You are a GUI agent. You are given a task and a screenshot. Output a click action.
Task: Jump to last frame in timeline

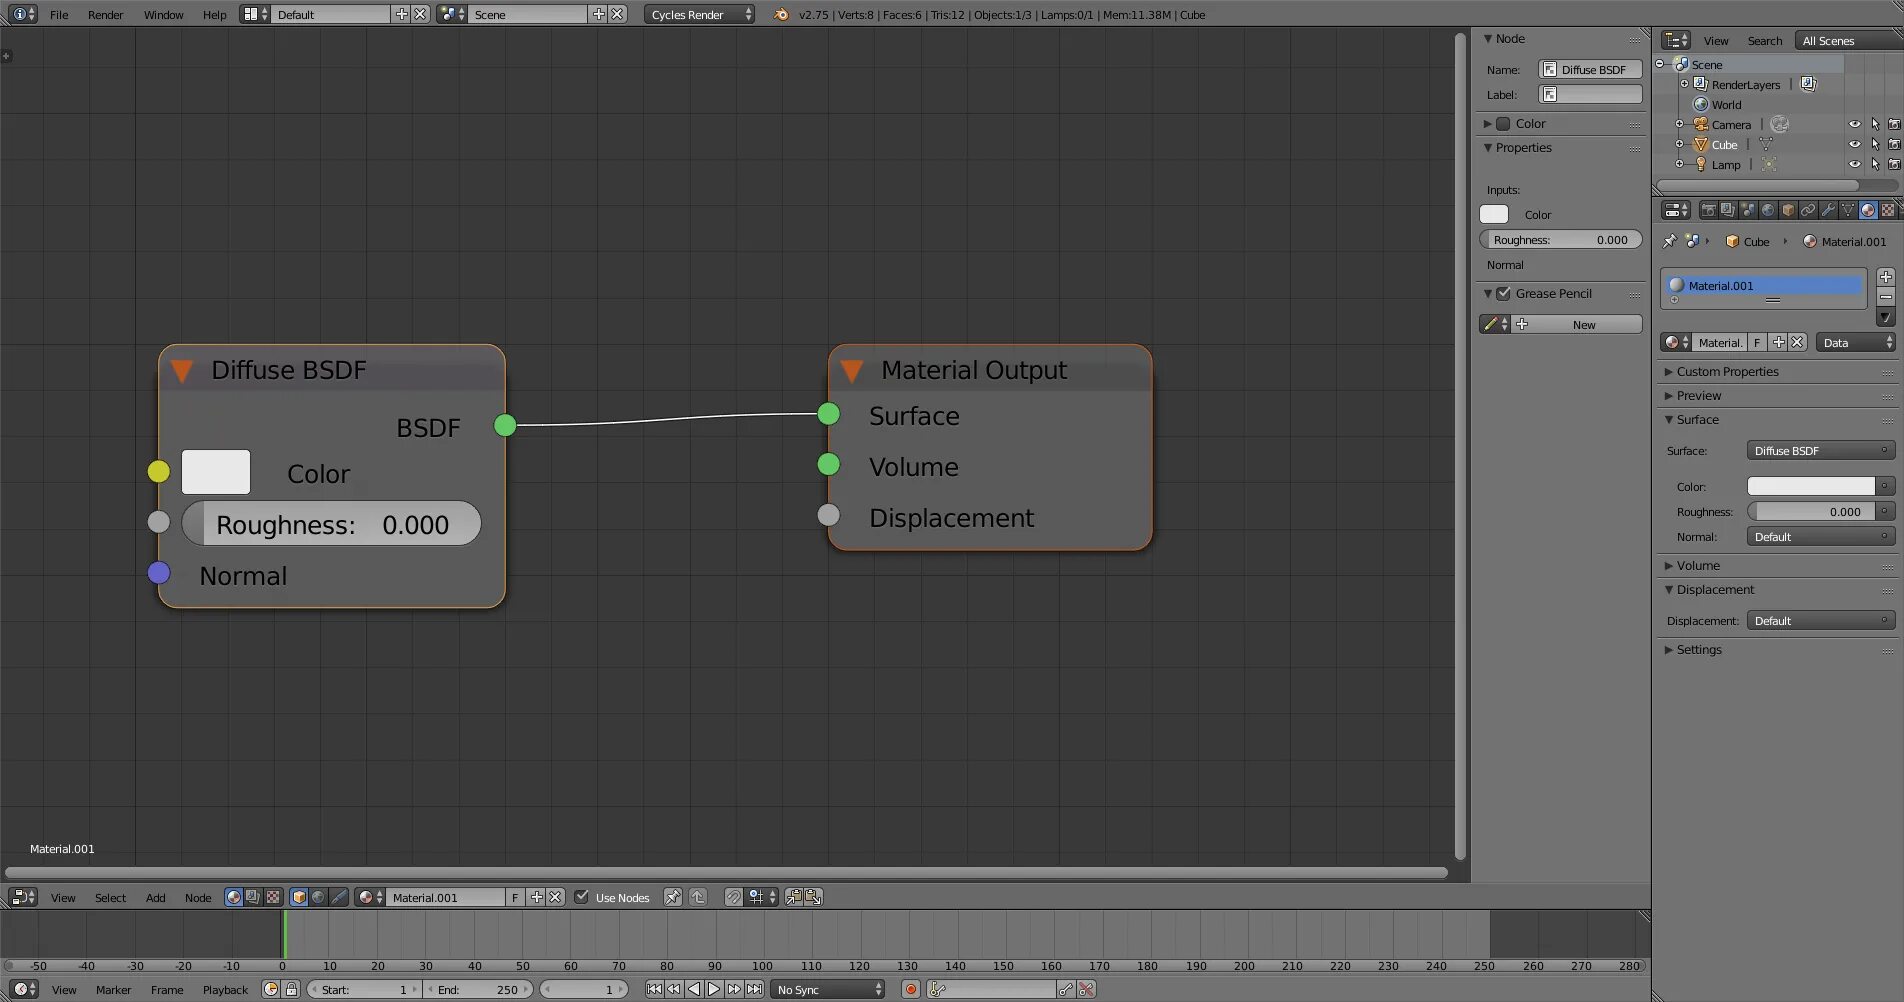point(755,989)
